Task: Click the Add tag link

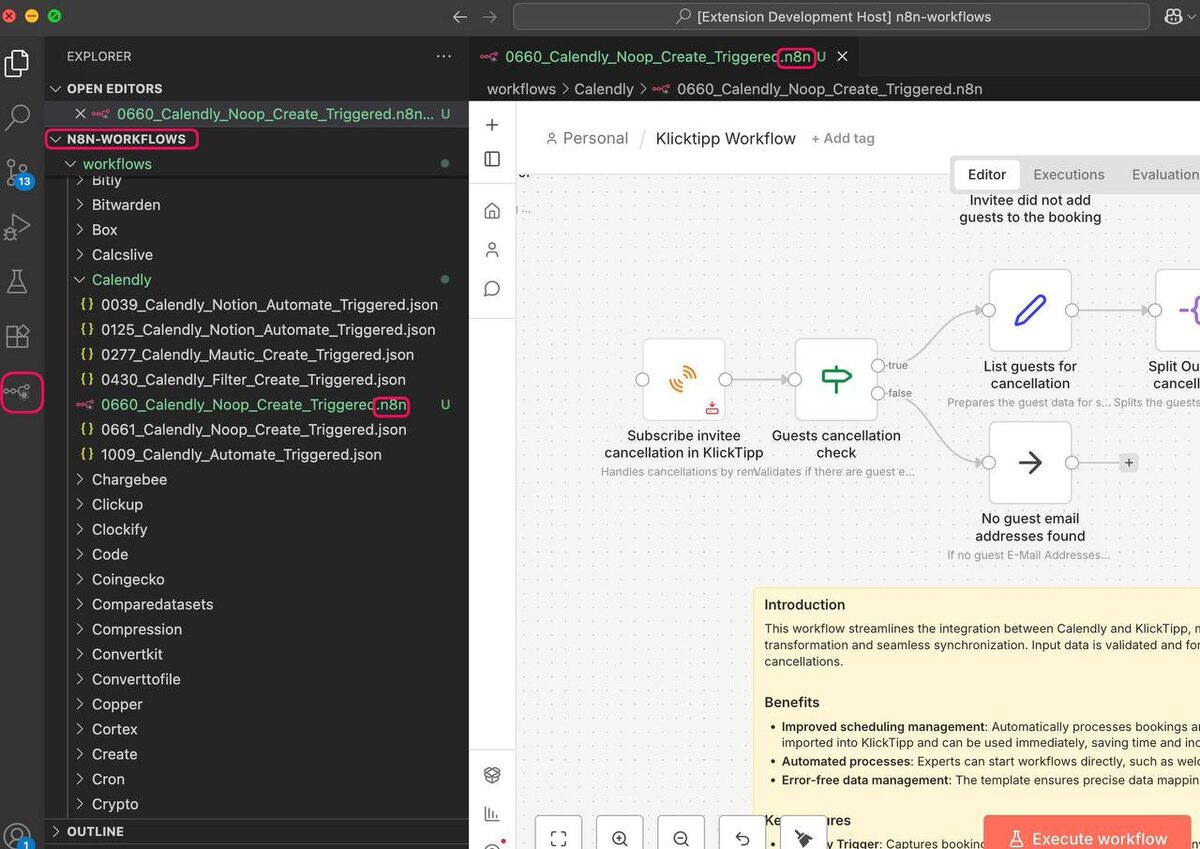Action: (x=842, y=138)
